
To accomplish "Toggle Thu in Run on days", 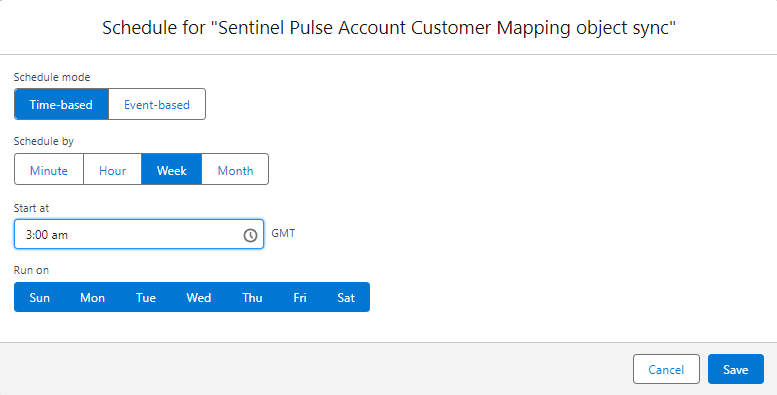I will coord(252,297).
